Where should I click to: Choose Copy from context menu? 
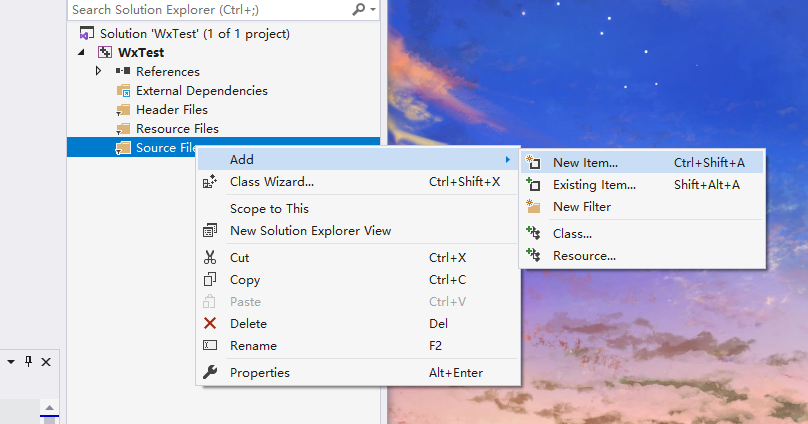pyautogui.click(x=357, y=280)
